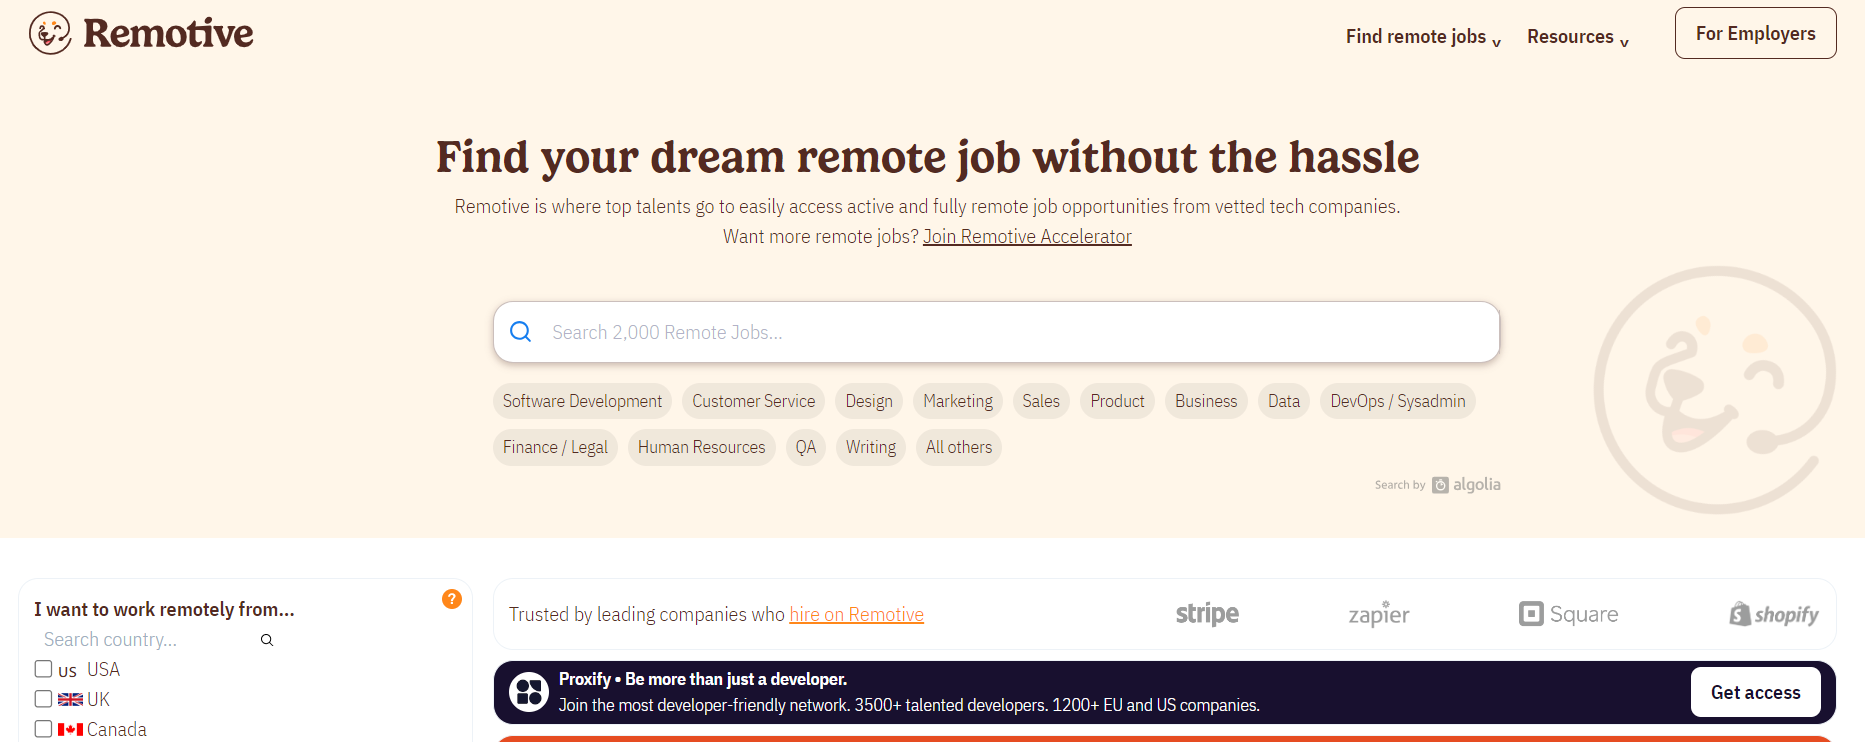Click the For Employers button
The image size is (1865, 742).
click(x=1755, y=33)
